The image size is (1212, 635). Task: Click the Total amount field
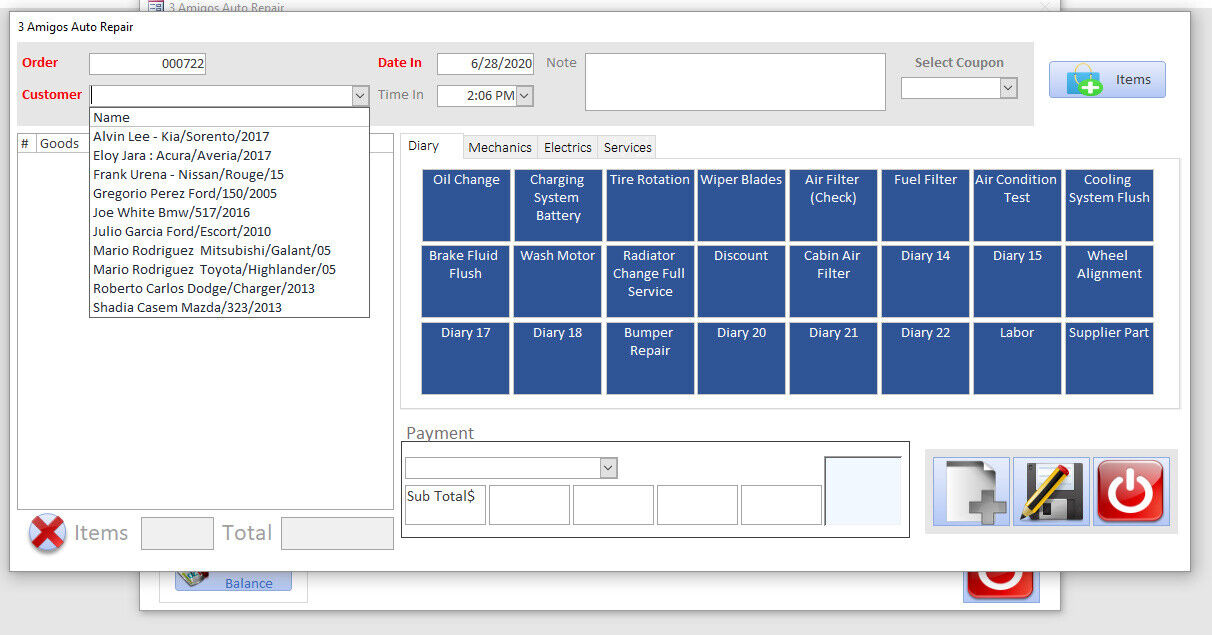(337, 533)
